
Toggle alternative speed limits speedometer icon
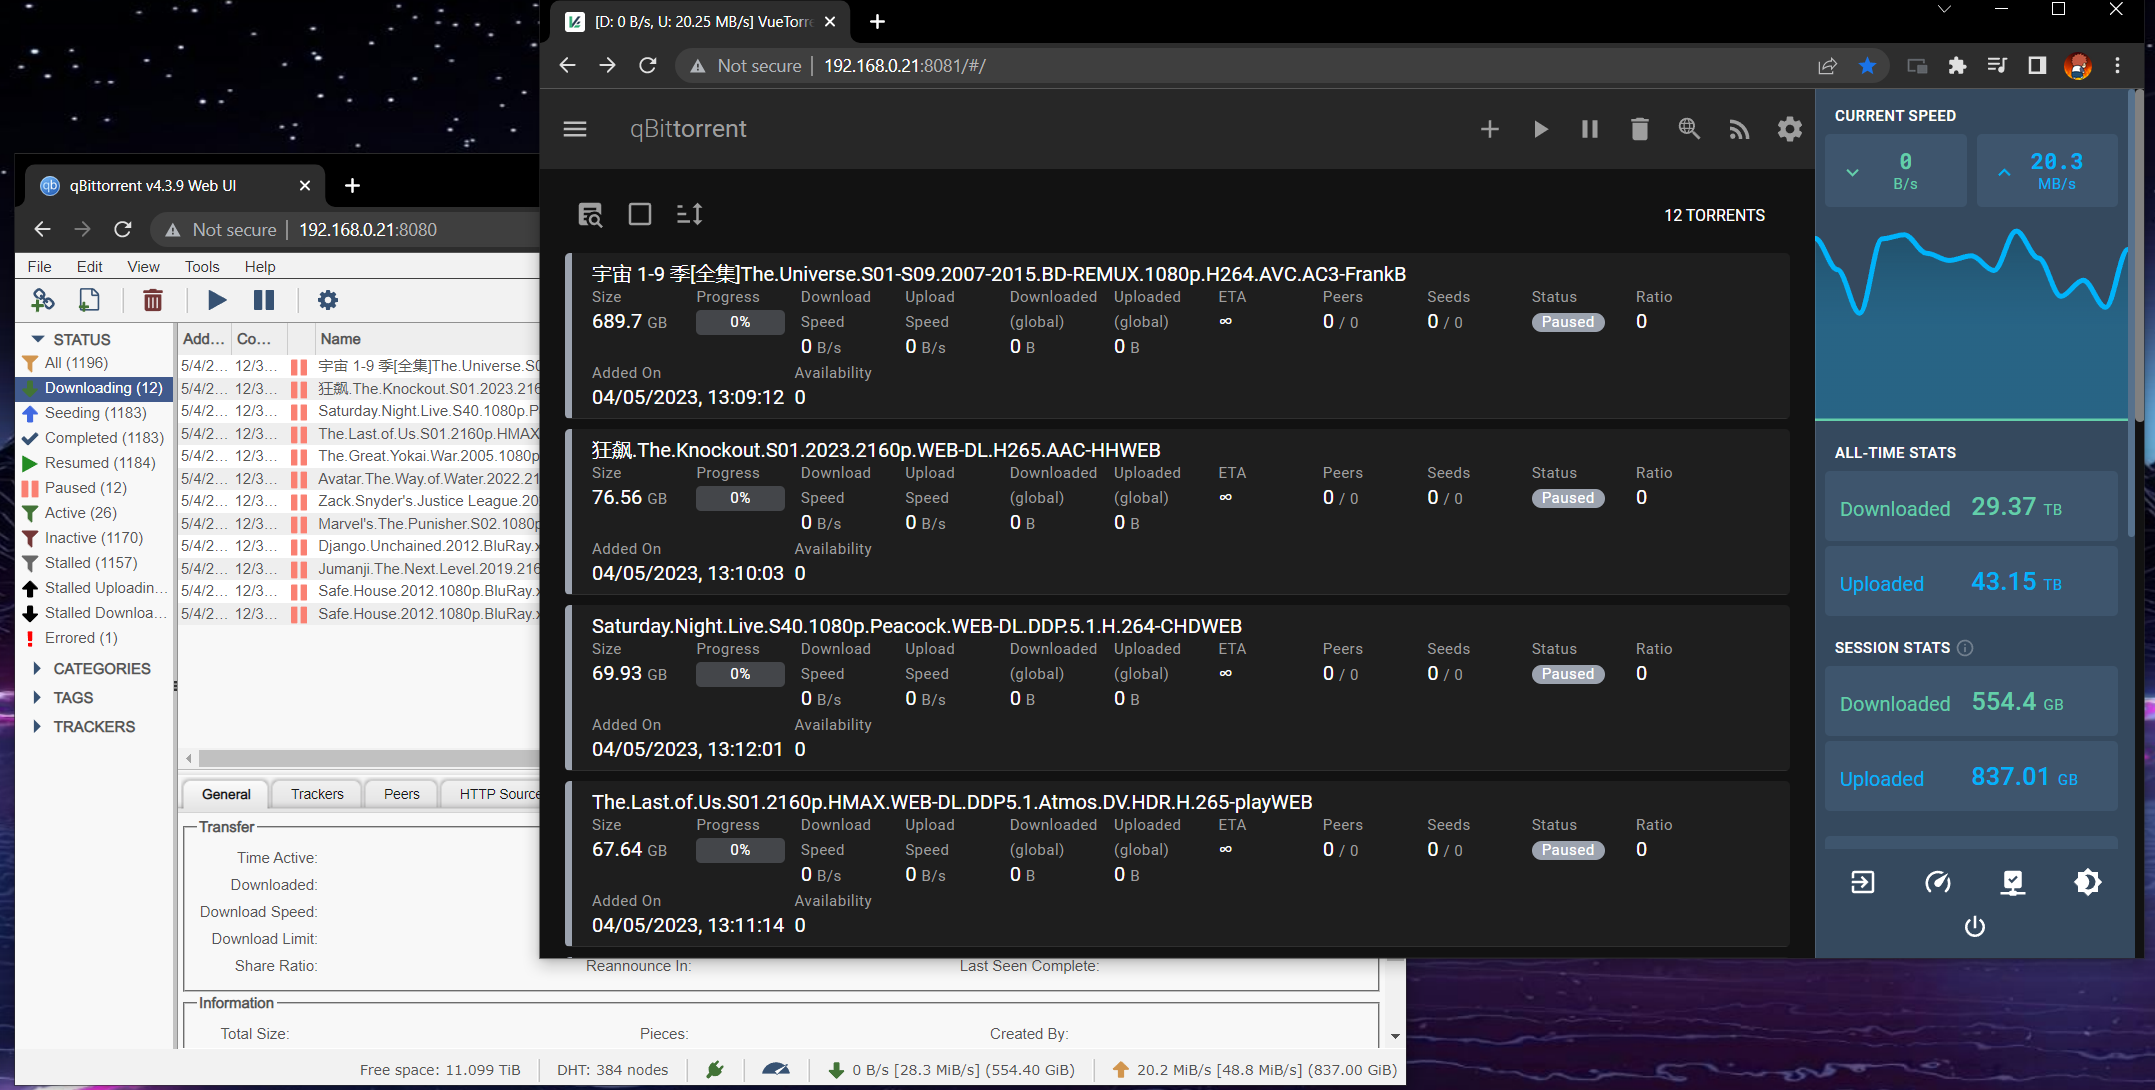coord(1937,882)
